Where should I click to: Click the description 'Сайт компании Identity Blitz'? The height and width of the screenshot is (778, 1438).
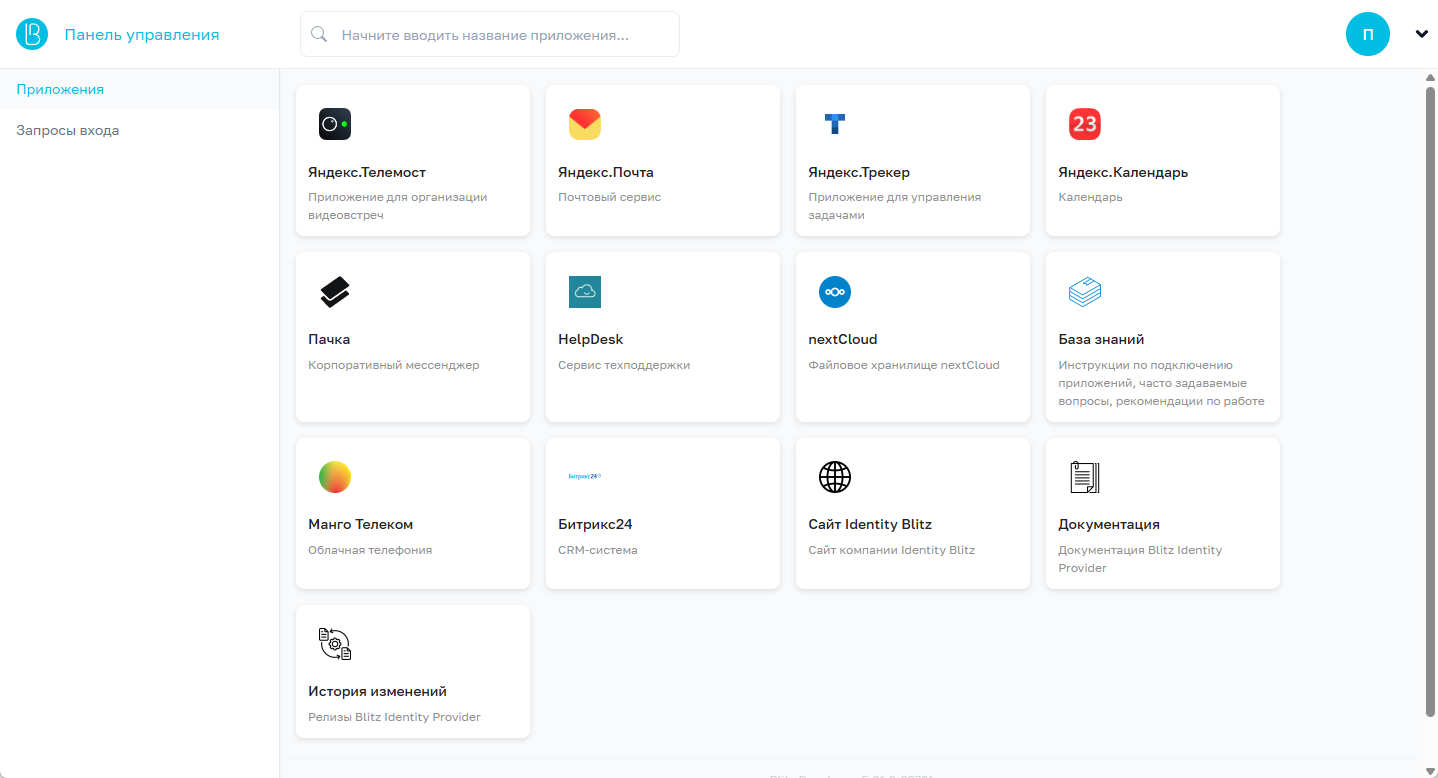click(892, 551)
